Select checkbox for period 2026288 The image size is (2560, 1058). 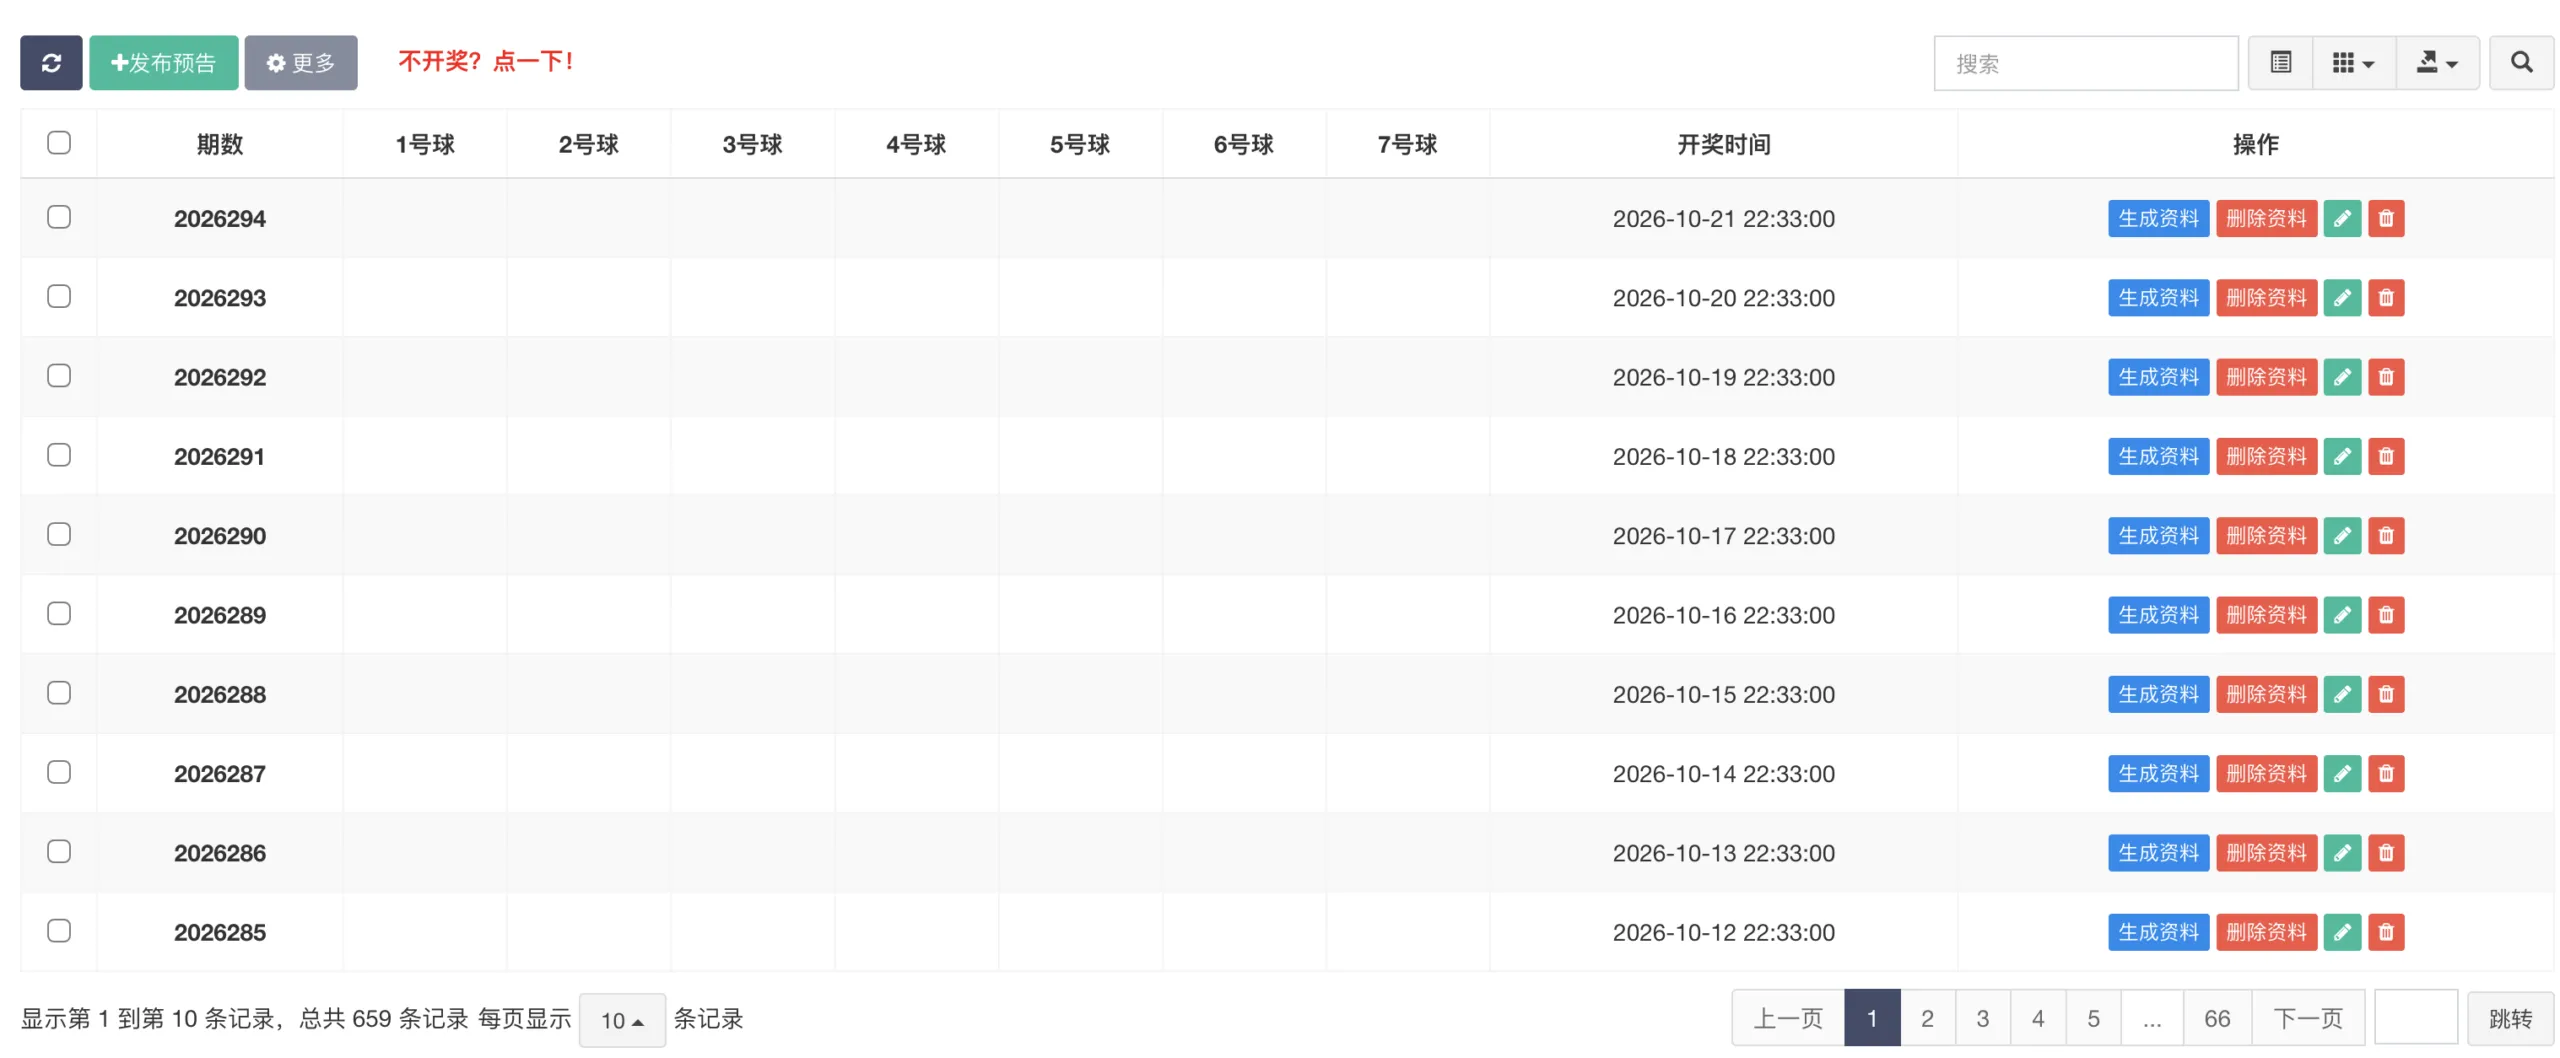[59, 692]
